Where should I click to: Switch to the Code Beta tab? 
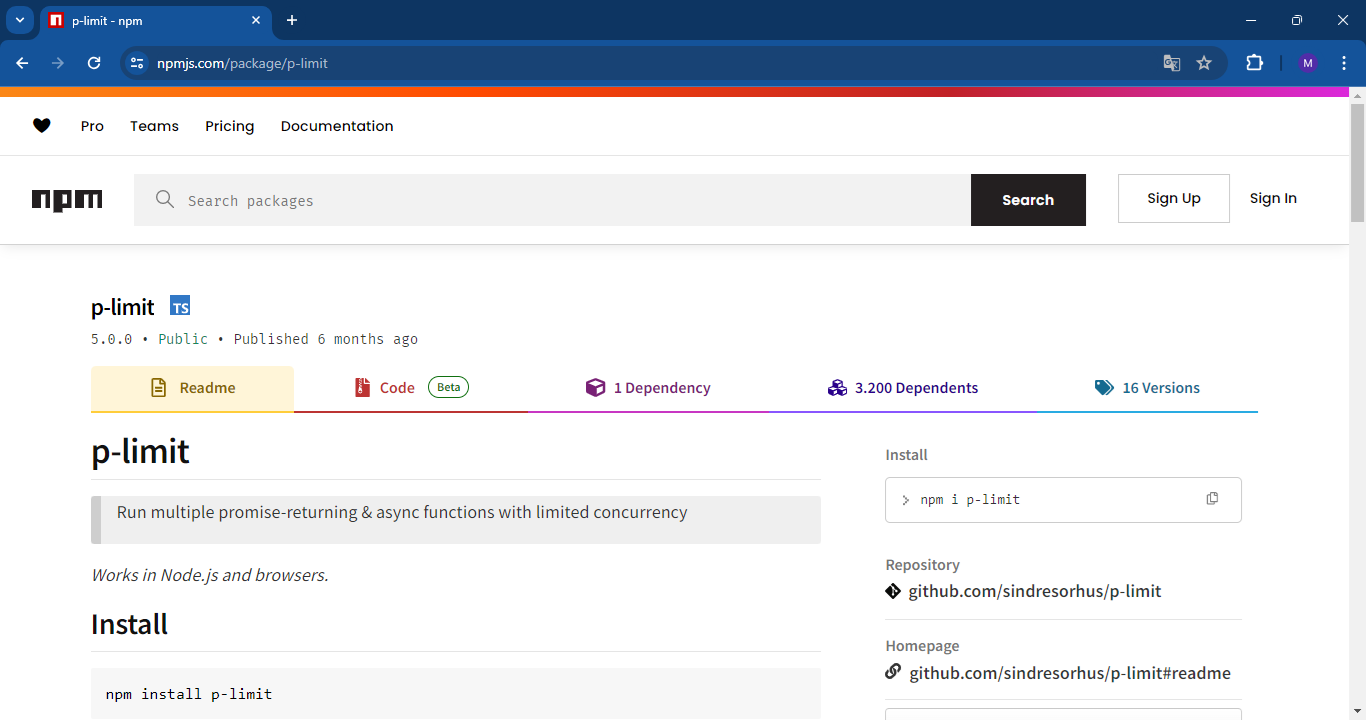398,387
